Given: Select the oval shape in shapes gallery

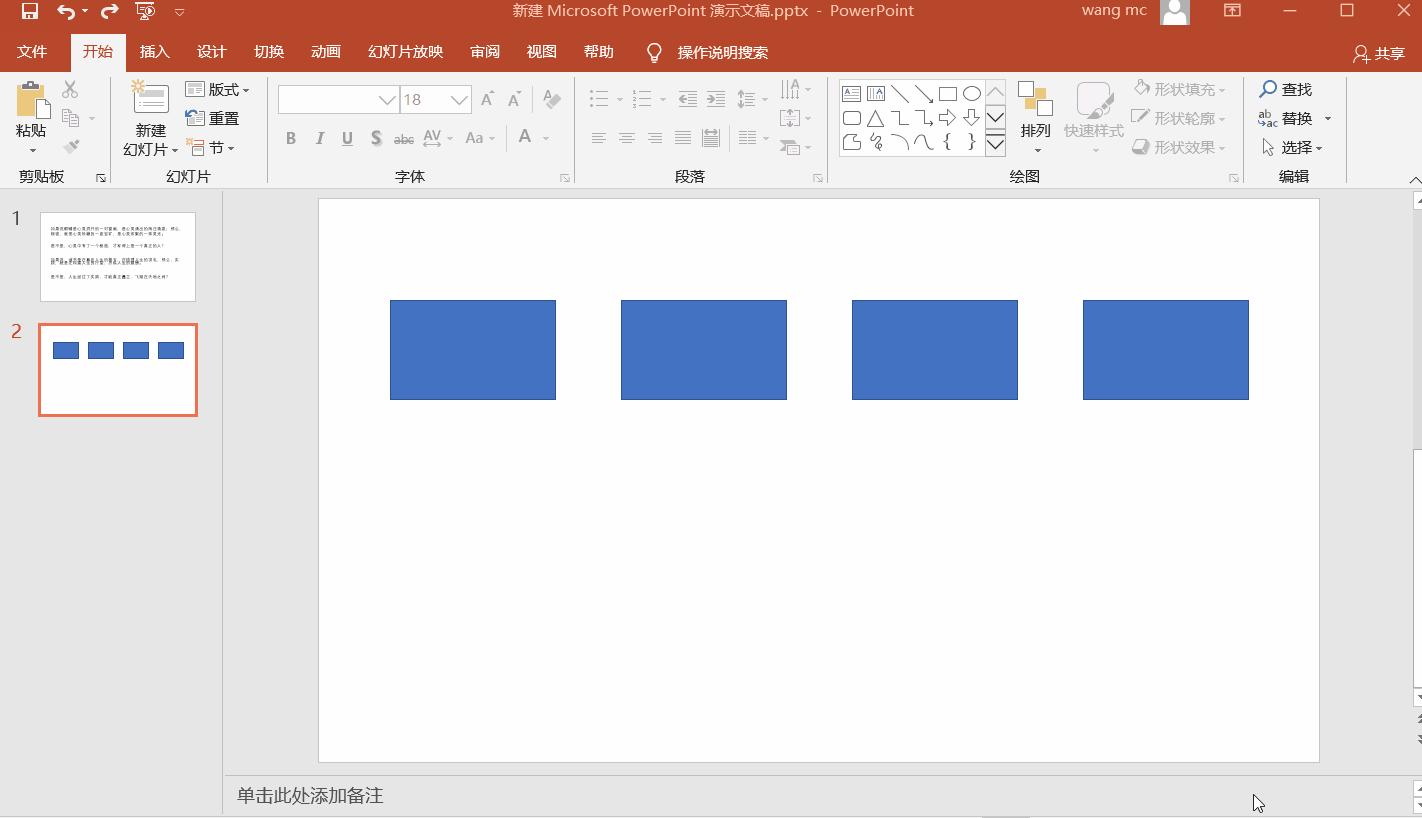Looking at the screenshot, I should click(x=971, y=94).
